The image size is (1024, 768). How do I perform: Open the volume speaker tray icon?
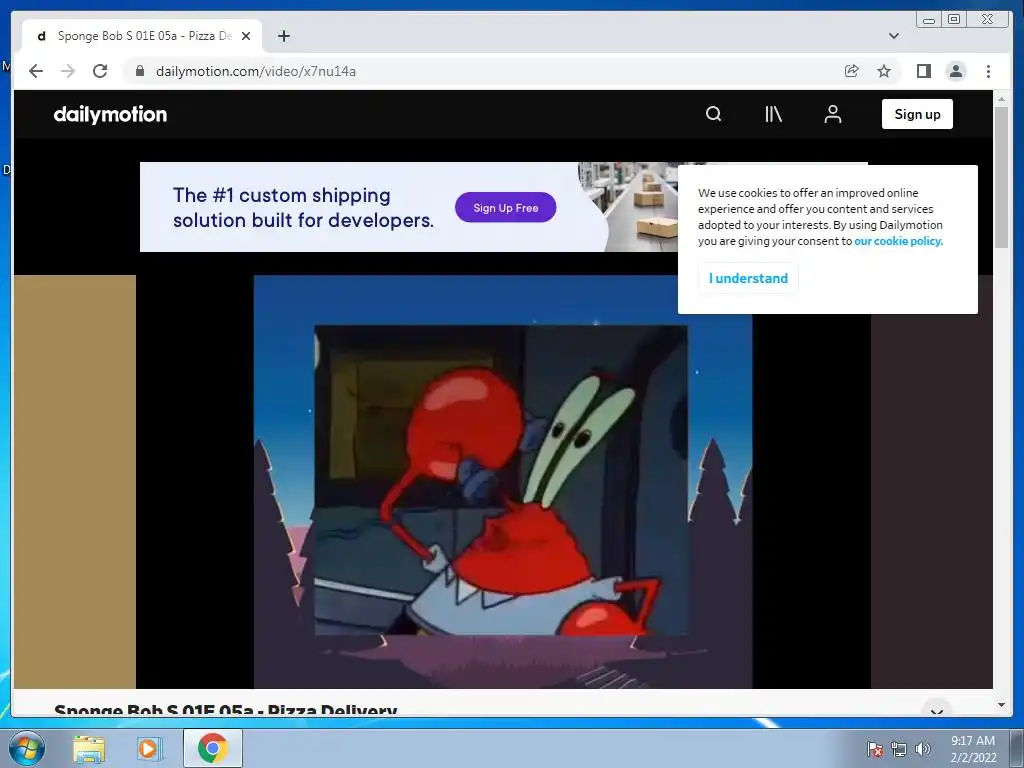pyautogui.click(x=922, y=749)
